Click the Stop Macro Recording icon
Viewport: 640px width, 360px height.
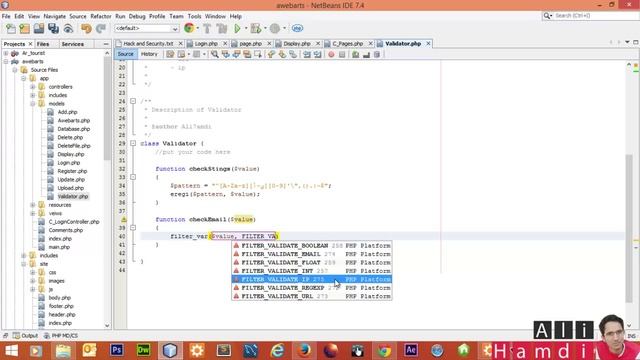point(342,54)
